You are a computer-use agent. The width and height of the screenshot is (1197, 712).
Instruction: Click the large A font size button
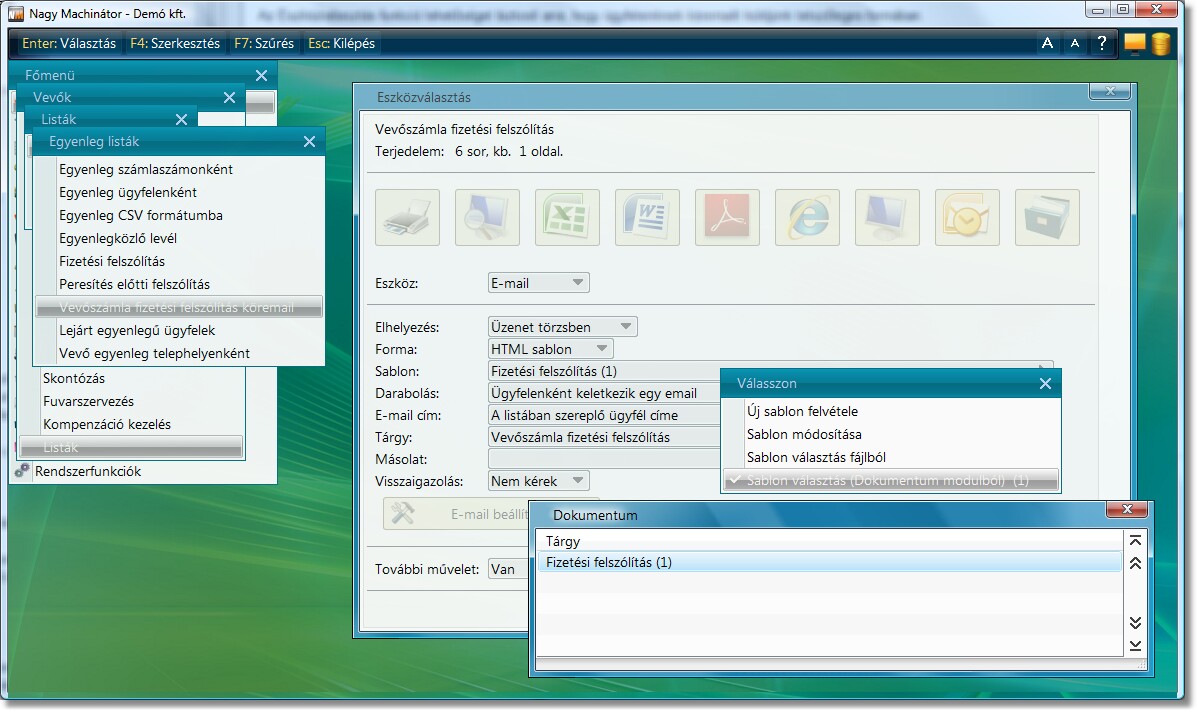coord(1047,43)
